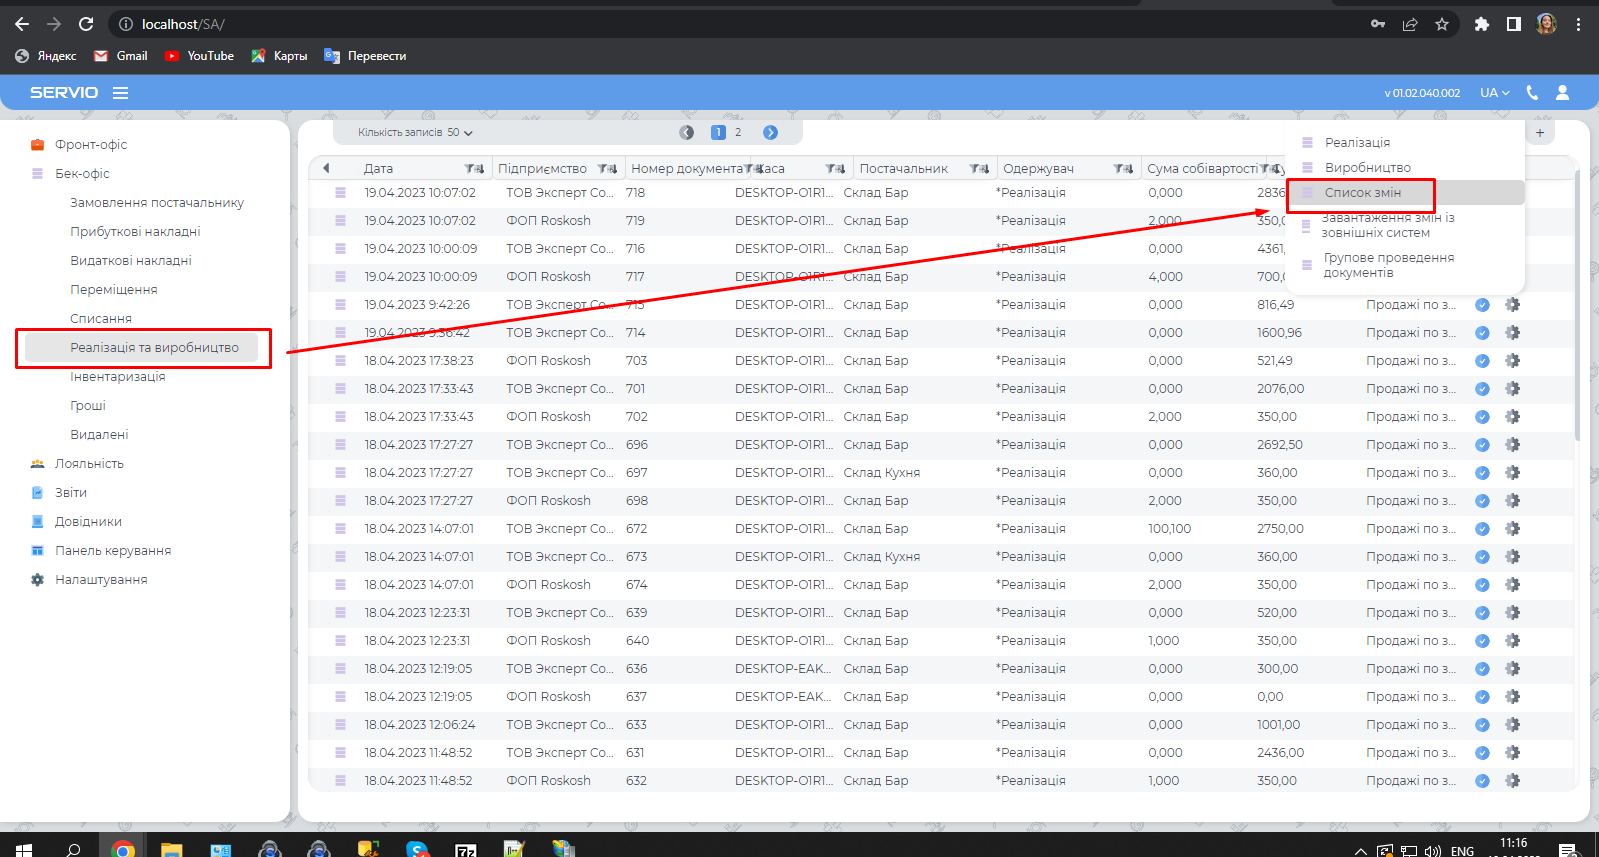Toggle blue checkmark status for document 633
Image resolution: width=1599 pixels, height=857 pixels.
[1482, 725]
